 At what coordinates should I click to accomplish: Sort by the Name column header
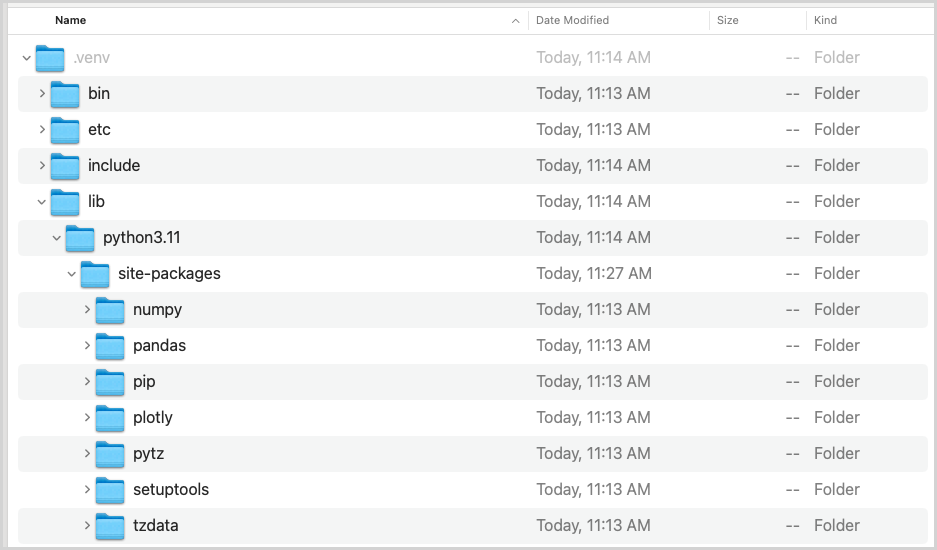pos(71,20)
